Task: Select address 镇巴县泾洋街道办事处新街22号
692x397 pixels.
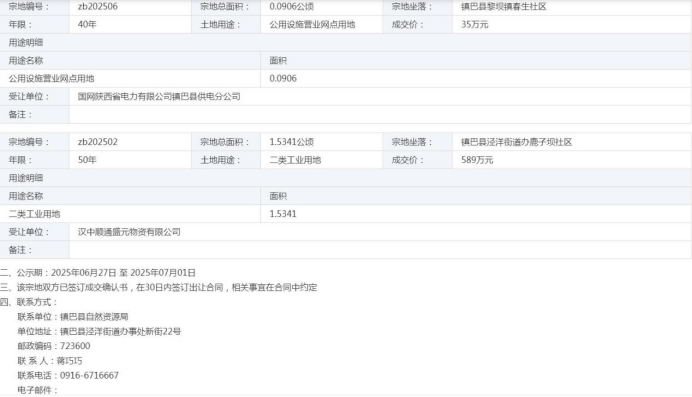Action: tap(120, 331)
